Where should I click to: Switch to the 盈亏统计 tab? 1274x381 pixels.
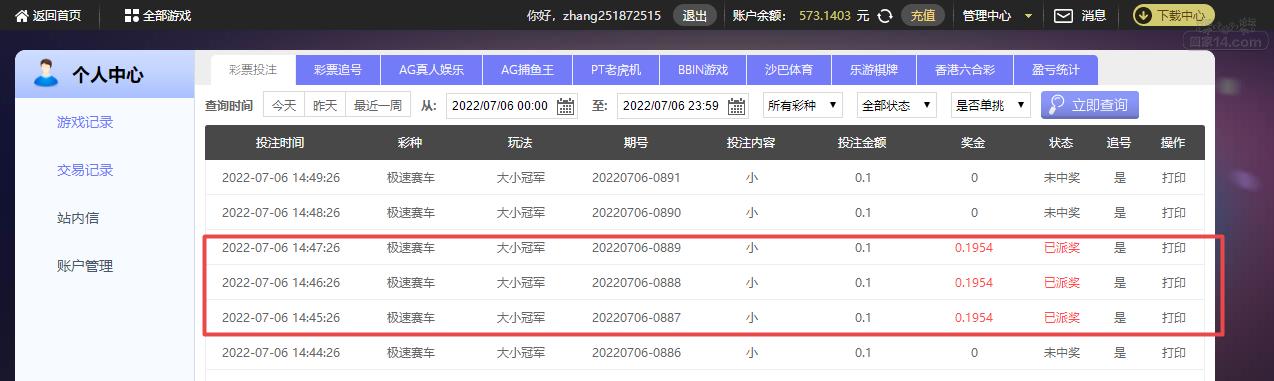coord(1055,70)
